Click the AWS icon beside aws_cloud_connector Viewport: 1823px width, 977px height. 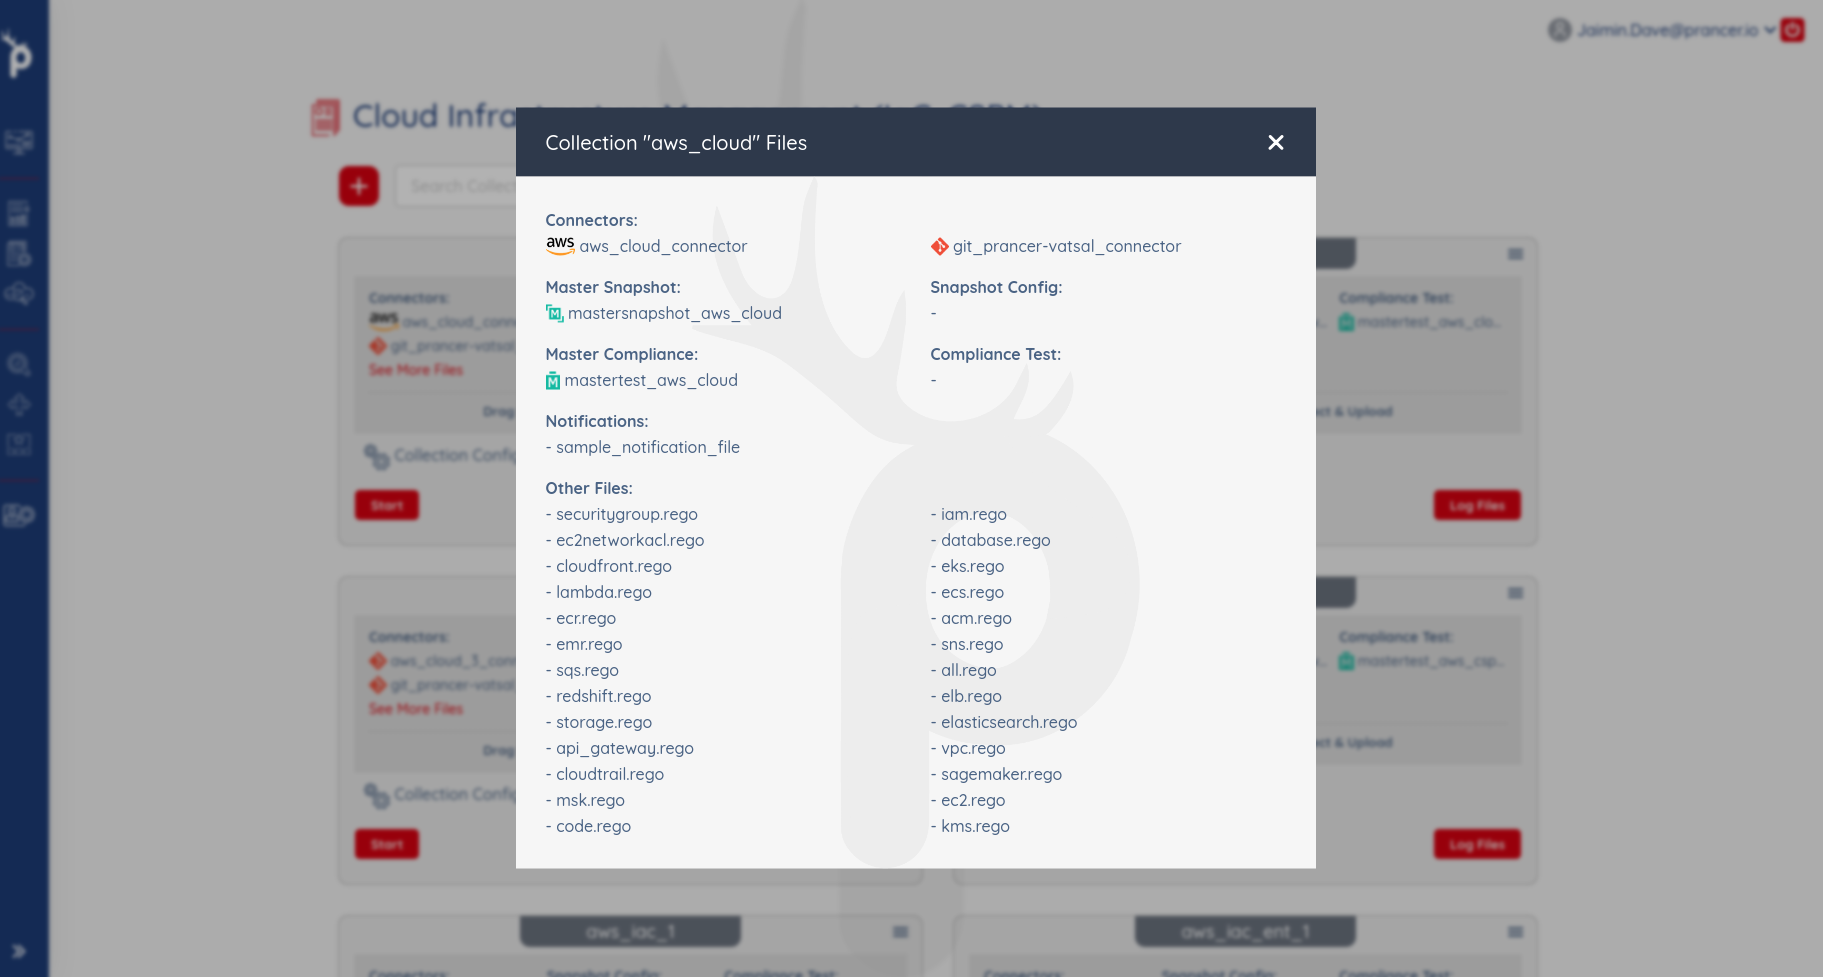pos(560,246)
